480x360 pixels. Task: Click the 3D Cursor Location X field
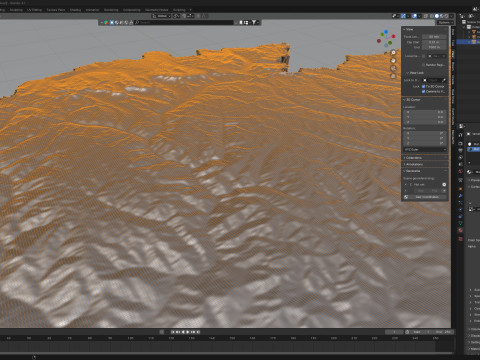(425, 112)
